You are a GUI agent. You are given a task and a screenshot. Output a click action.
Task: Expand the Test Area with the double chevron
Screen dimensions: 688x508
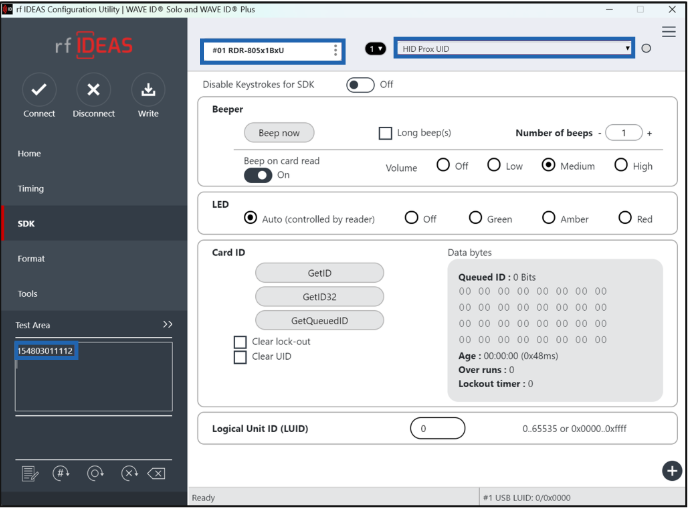[x=168, y=325]
